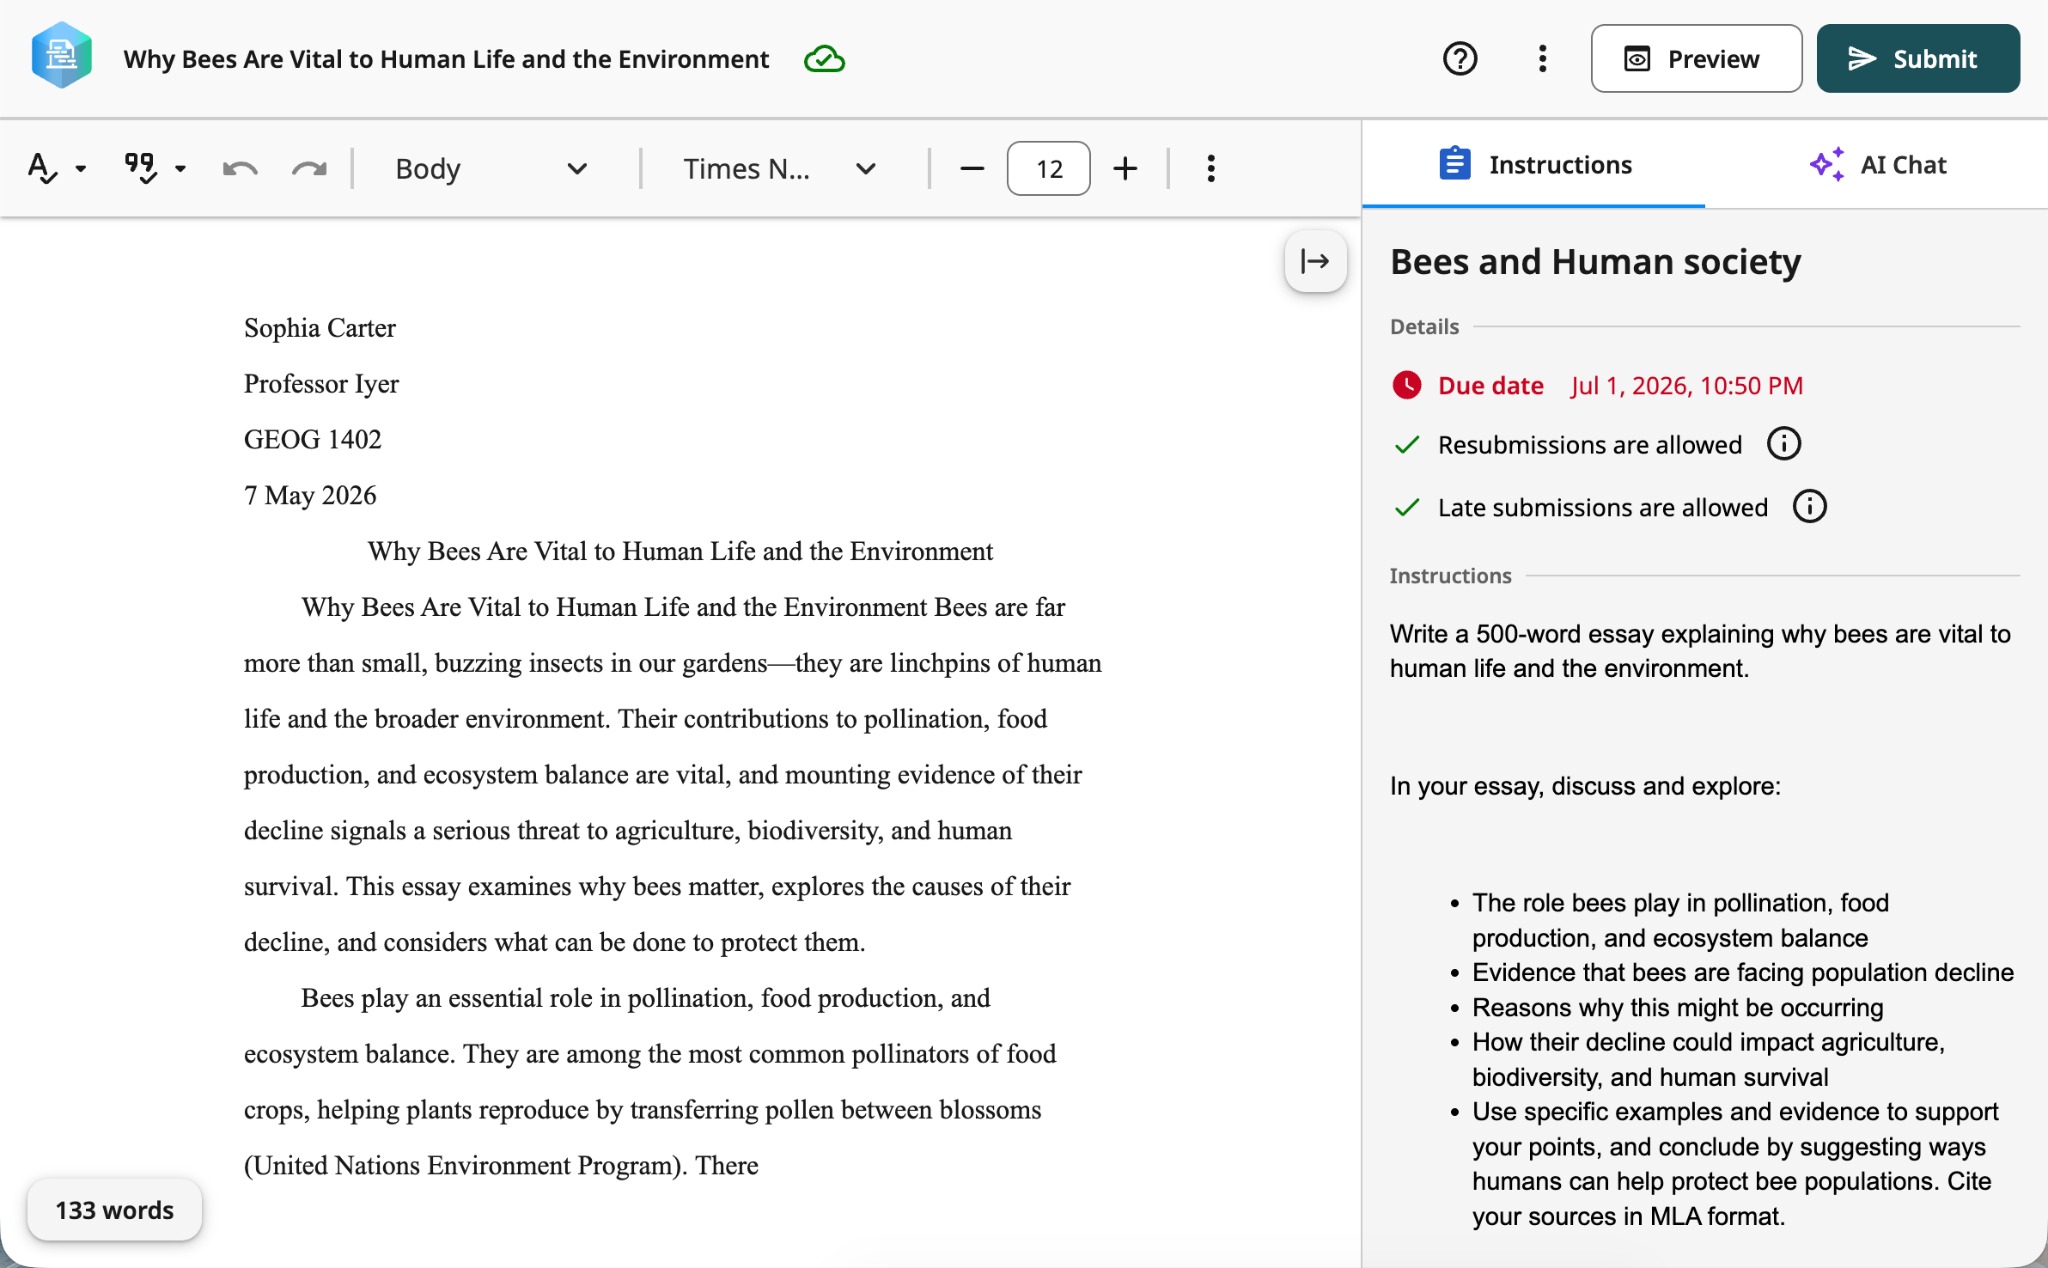
Task: Click the app logo icon
Action: 62,57
